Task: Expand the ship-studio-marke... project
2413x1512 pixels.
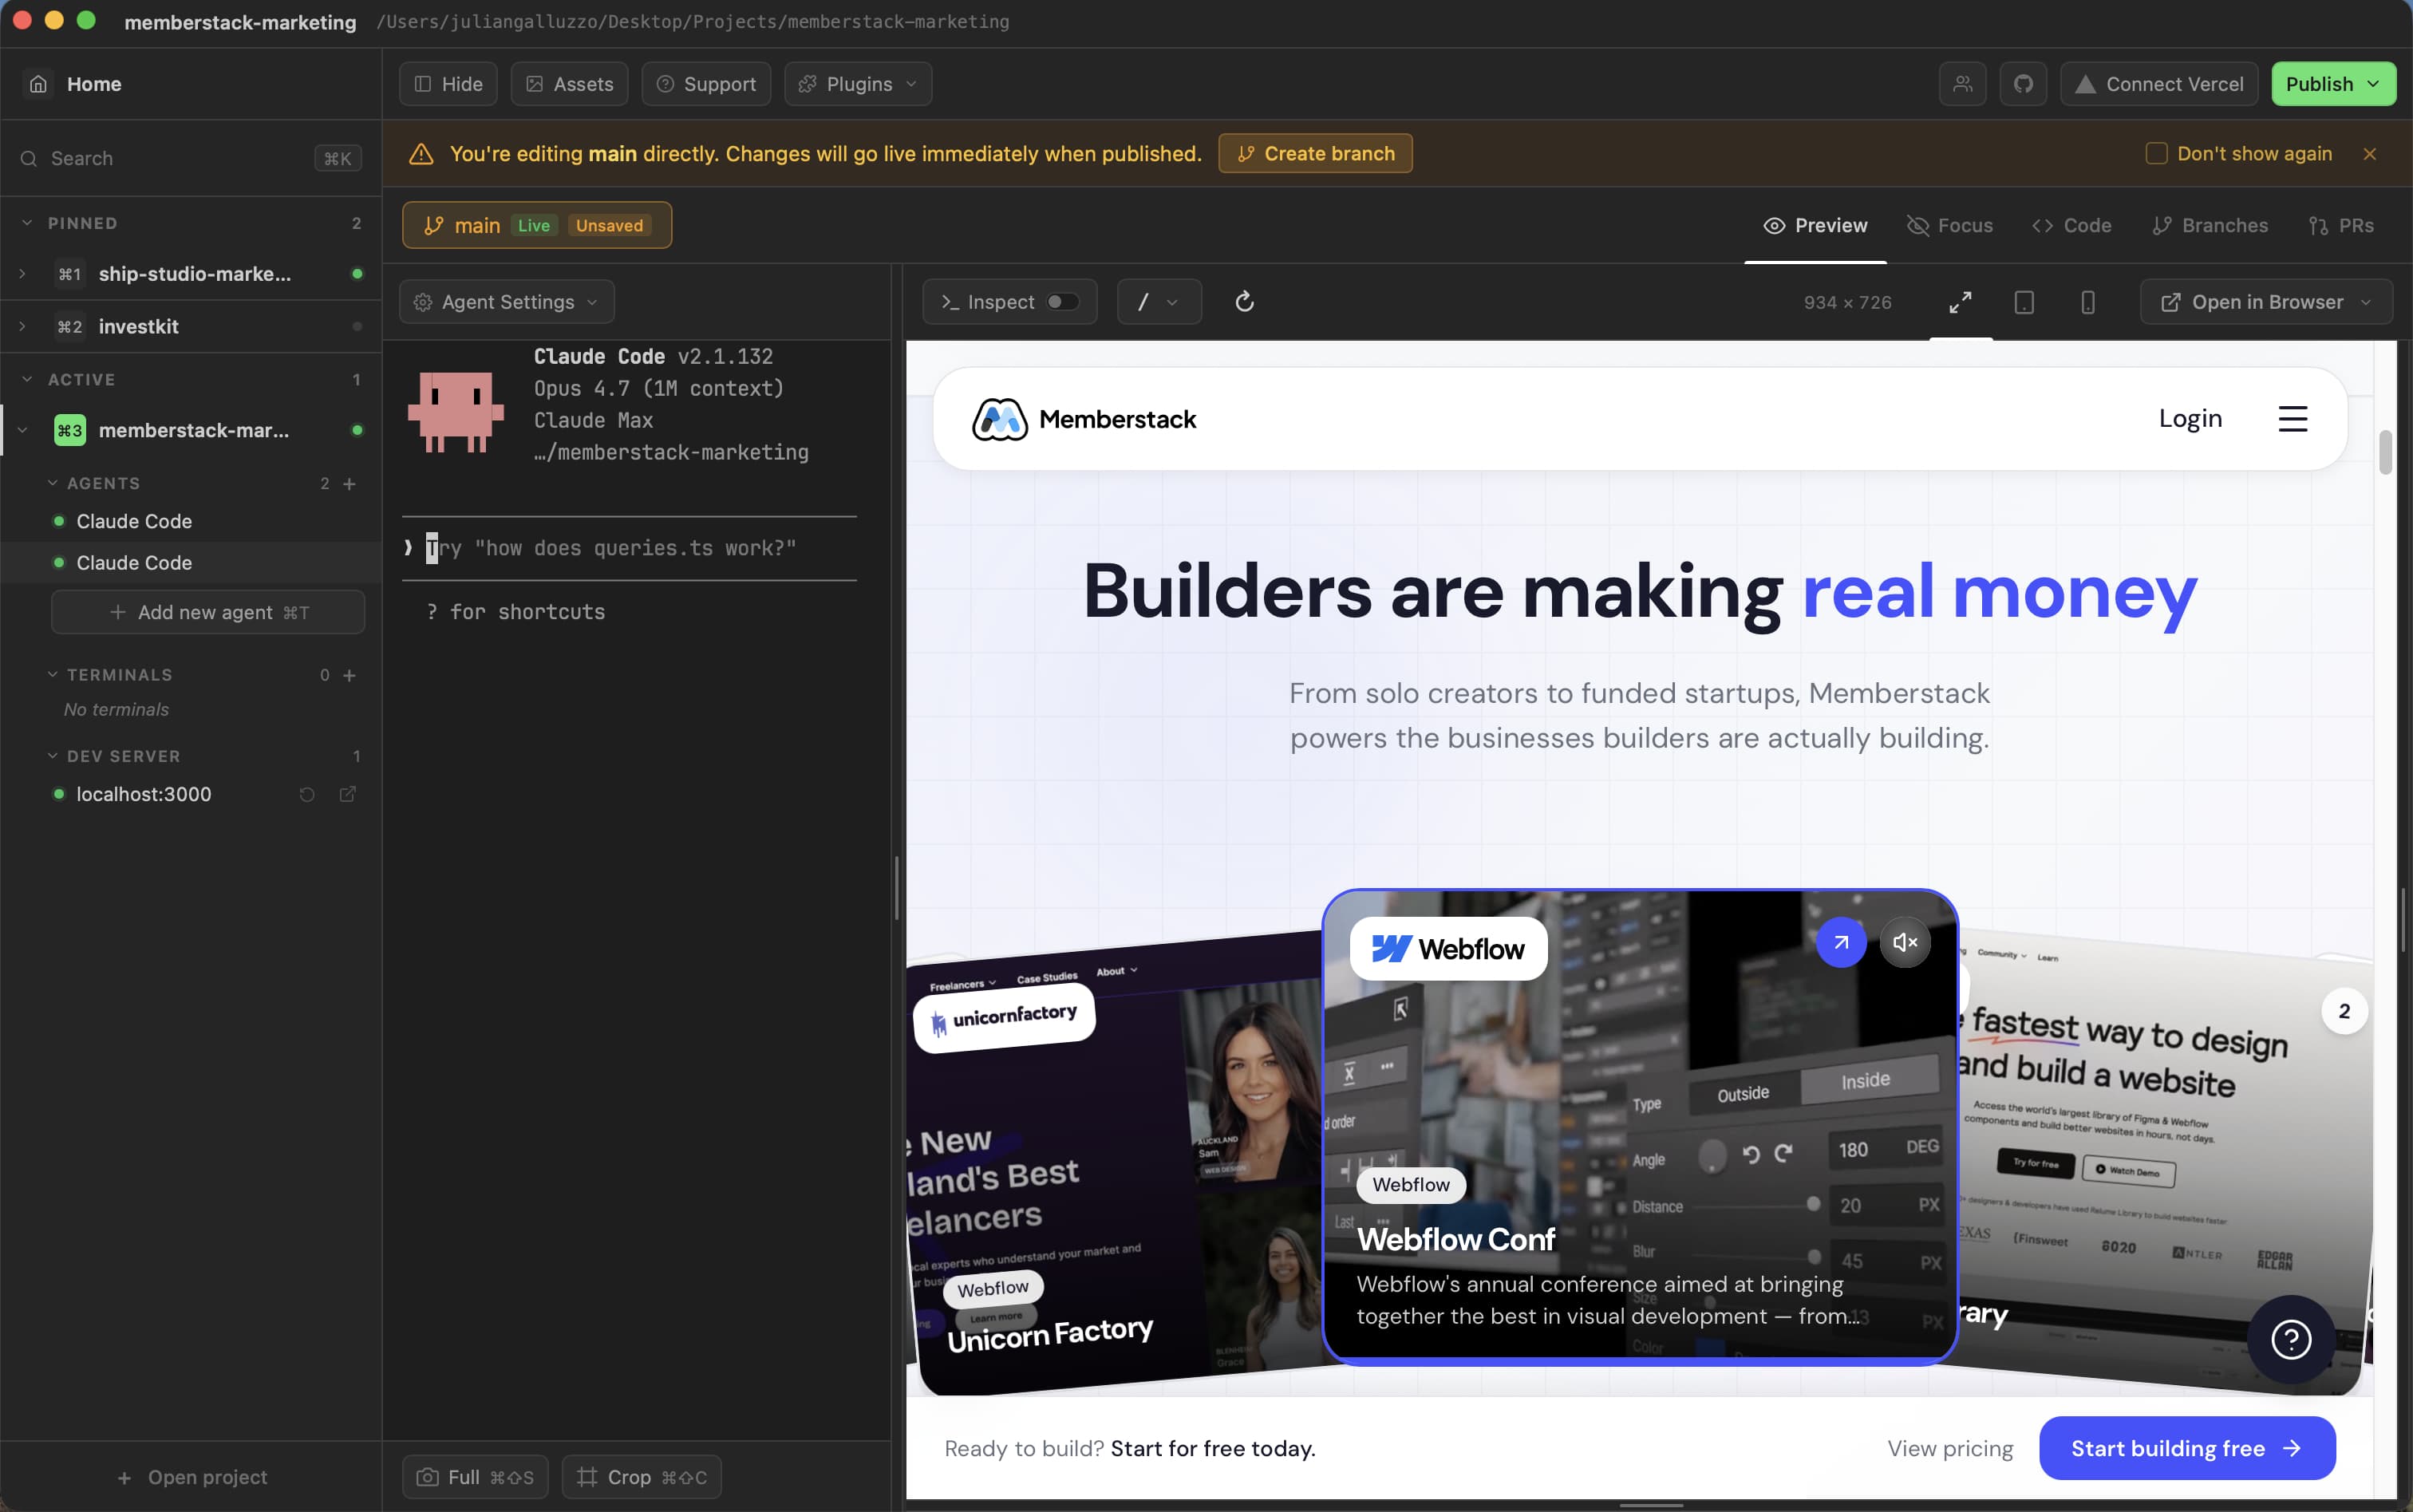Action: point(22,274)
